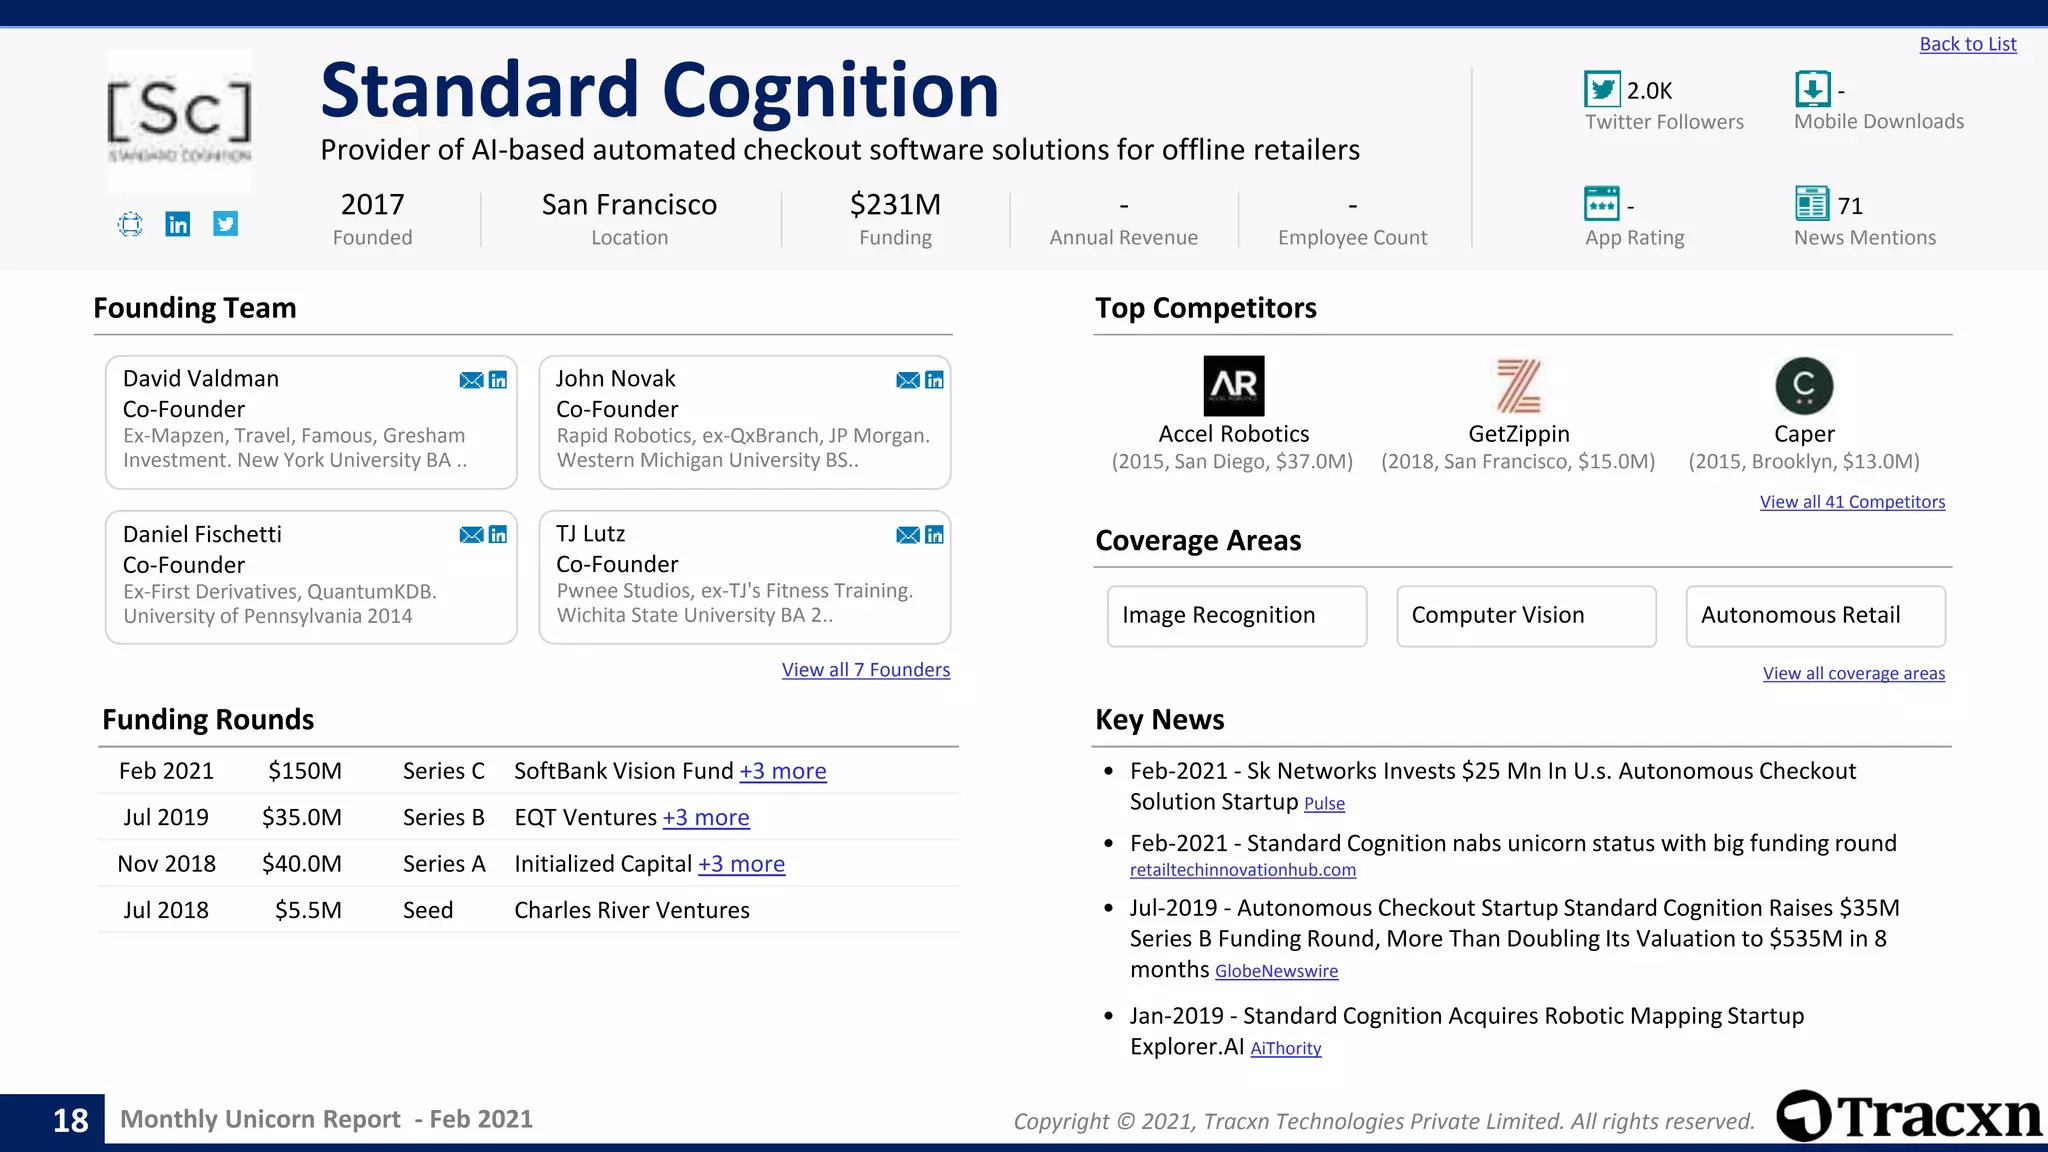
Task: Click the Caper logo
Action: coord(1804,386)
